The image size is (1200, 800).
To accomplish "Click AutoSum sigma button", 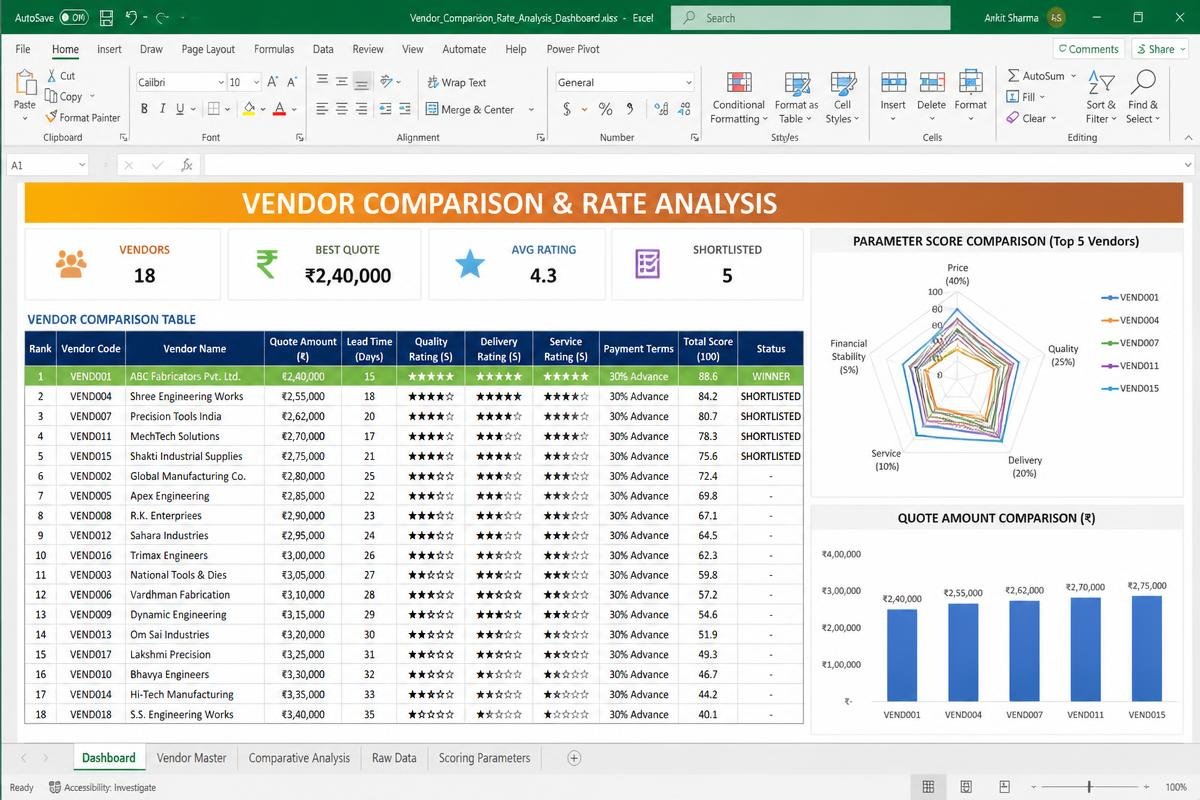I will pos(1036,76).
